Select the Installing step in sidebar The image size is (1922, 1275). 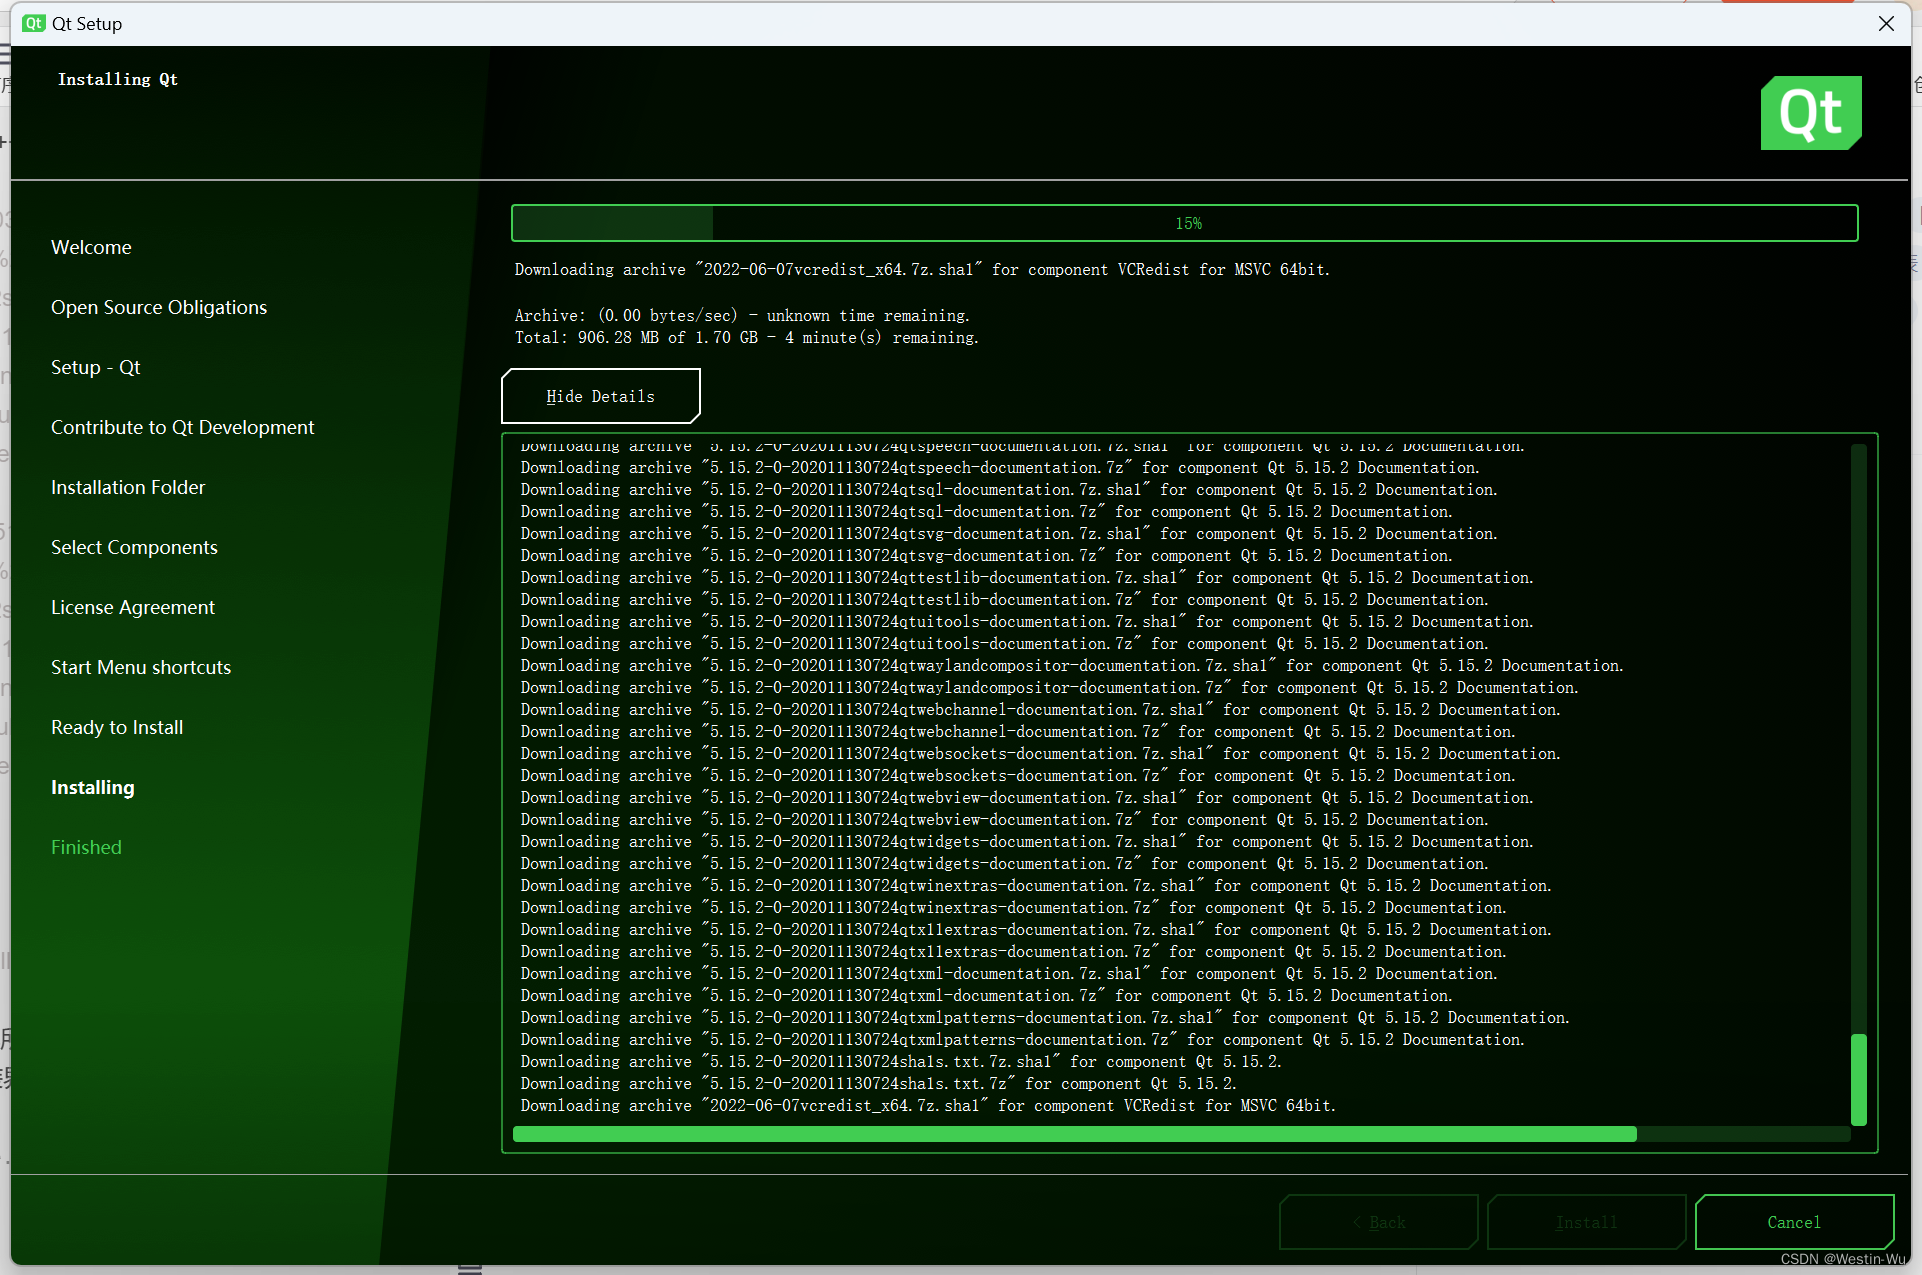click(92, 787)
